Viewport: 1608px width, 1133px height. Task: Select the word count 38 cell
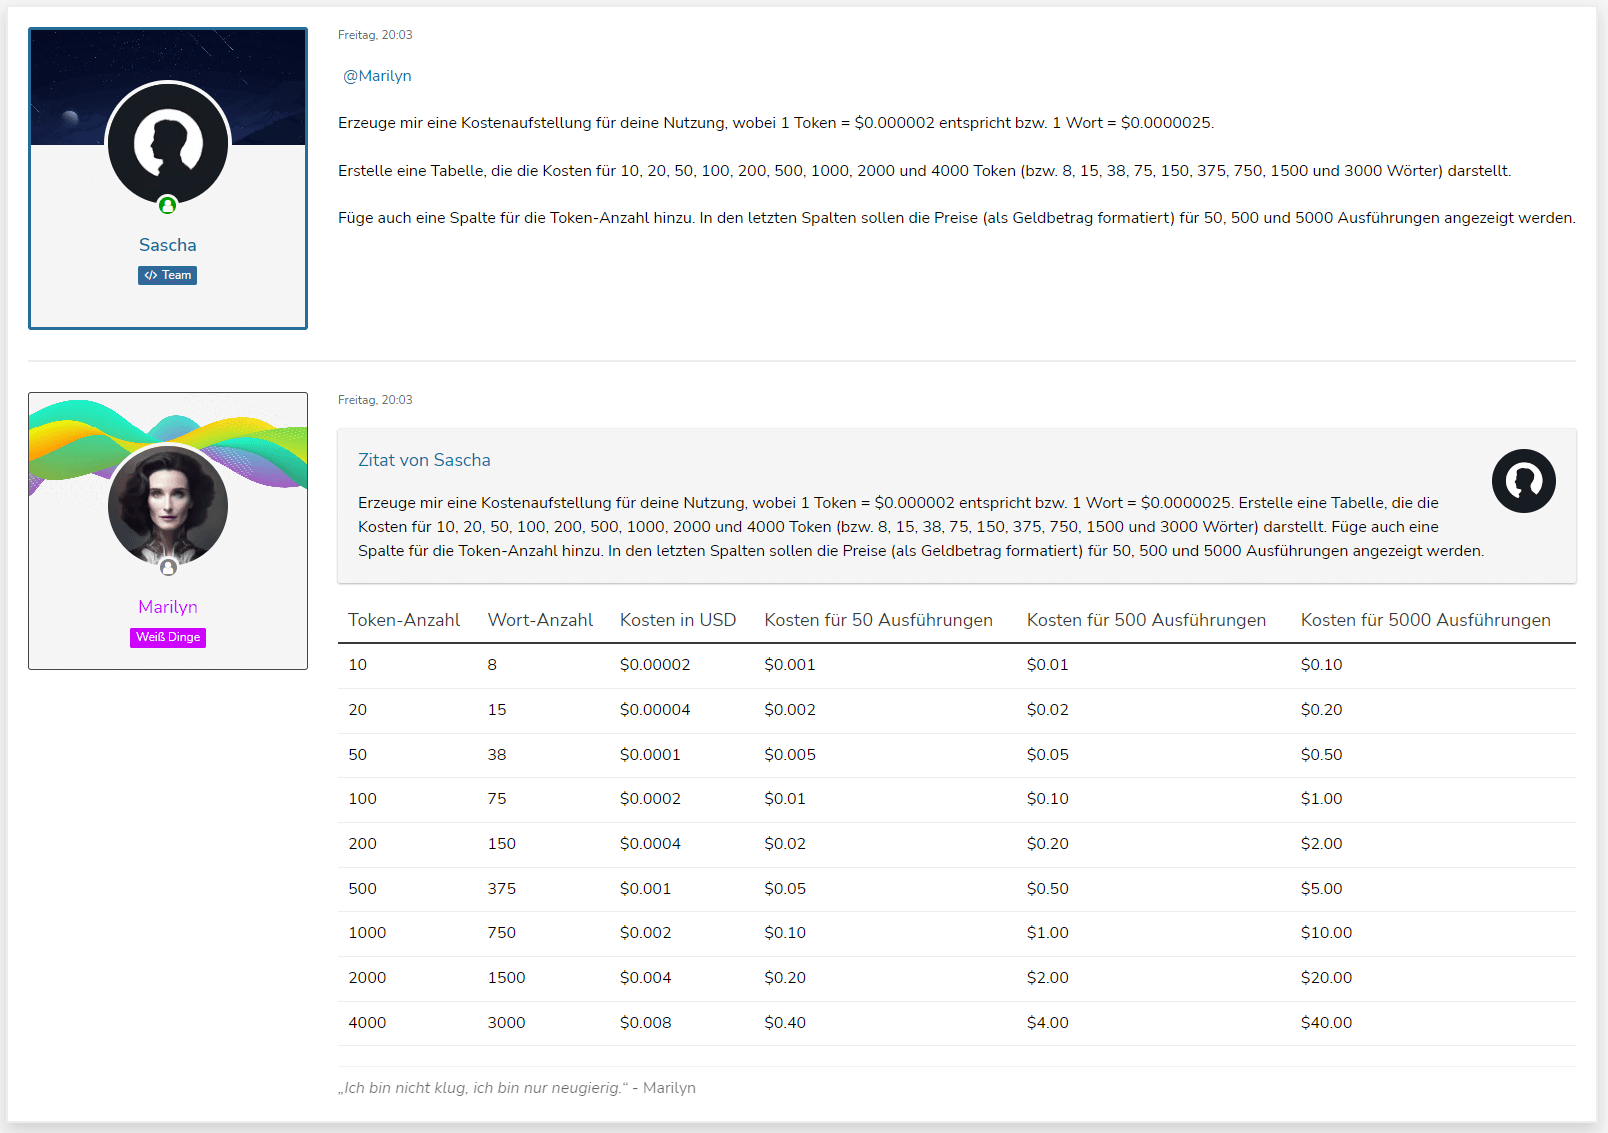(497, 755)
